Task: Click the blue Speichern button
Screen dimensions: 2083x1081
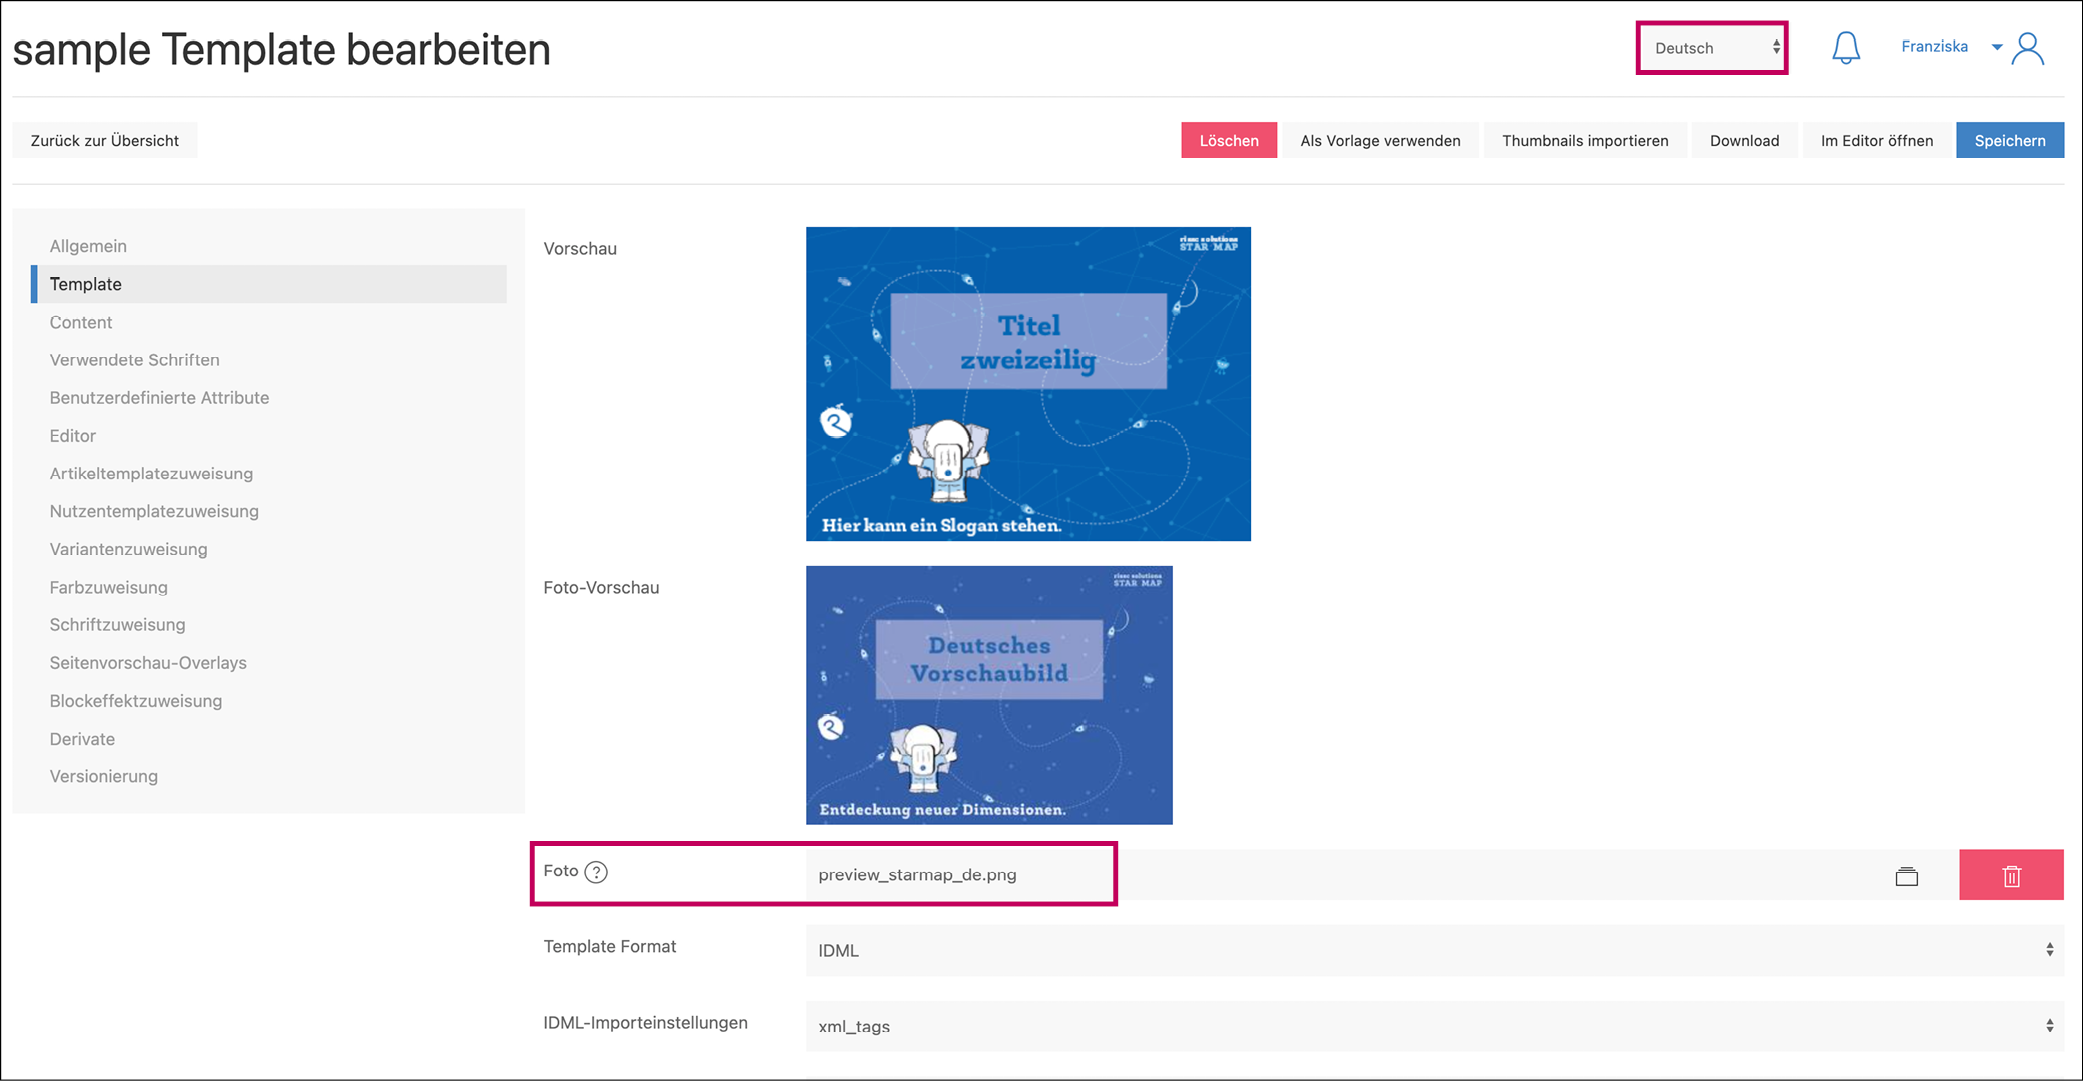Action: pyautogui.click(x=2009, y=140)
